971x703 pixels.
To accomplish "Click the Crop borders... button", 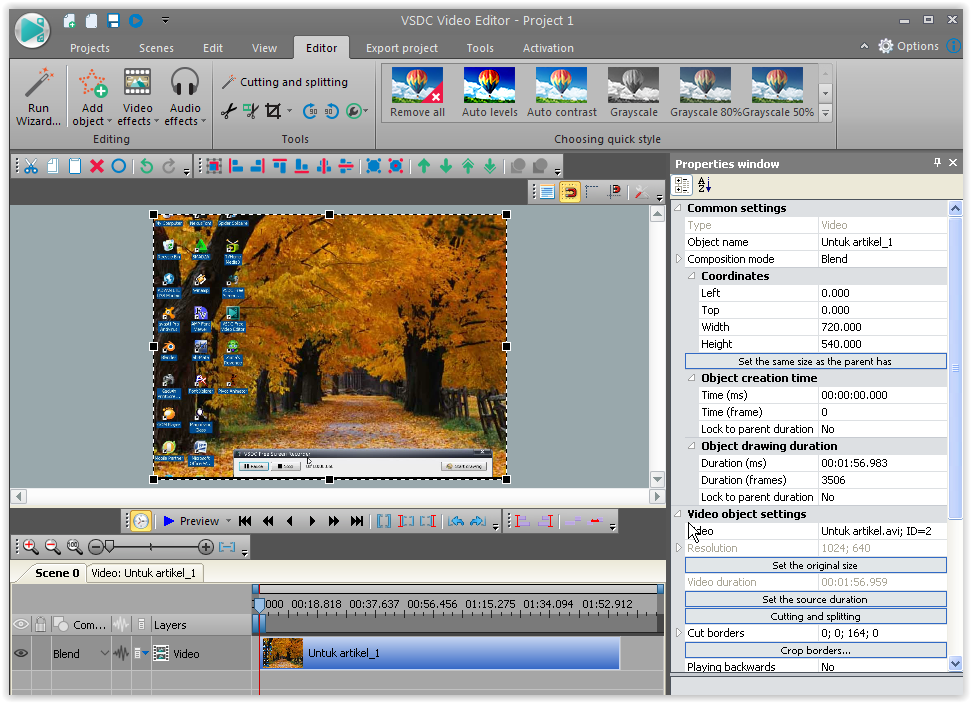I will (x=815, y=650).
